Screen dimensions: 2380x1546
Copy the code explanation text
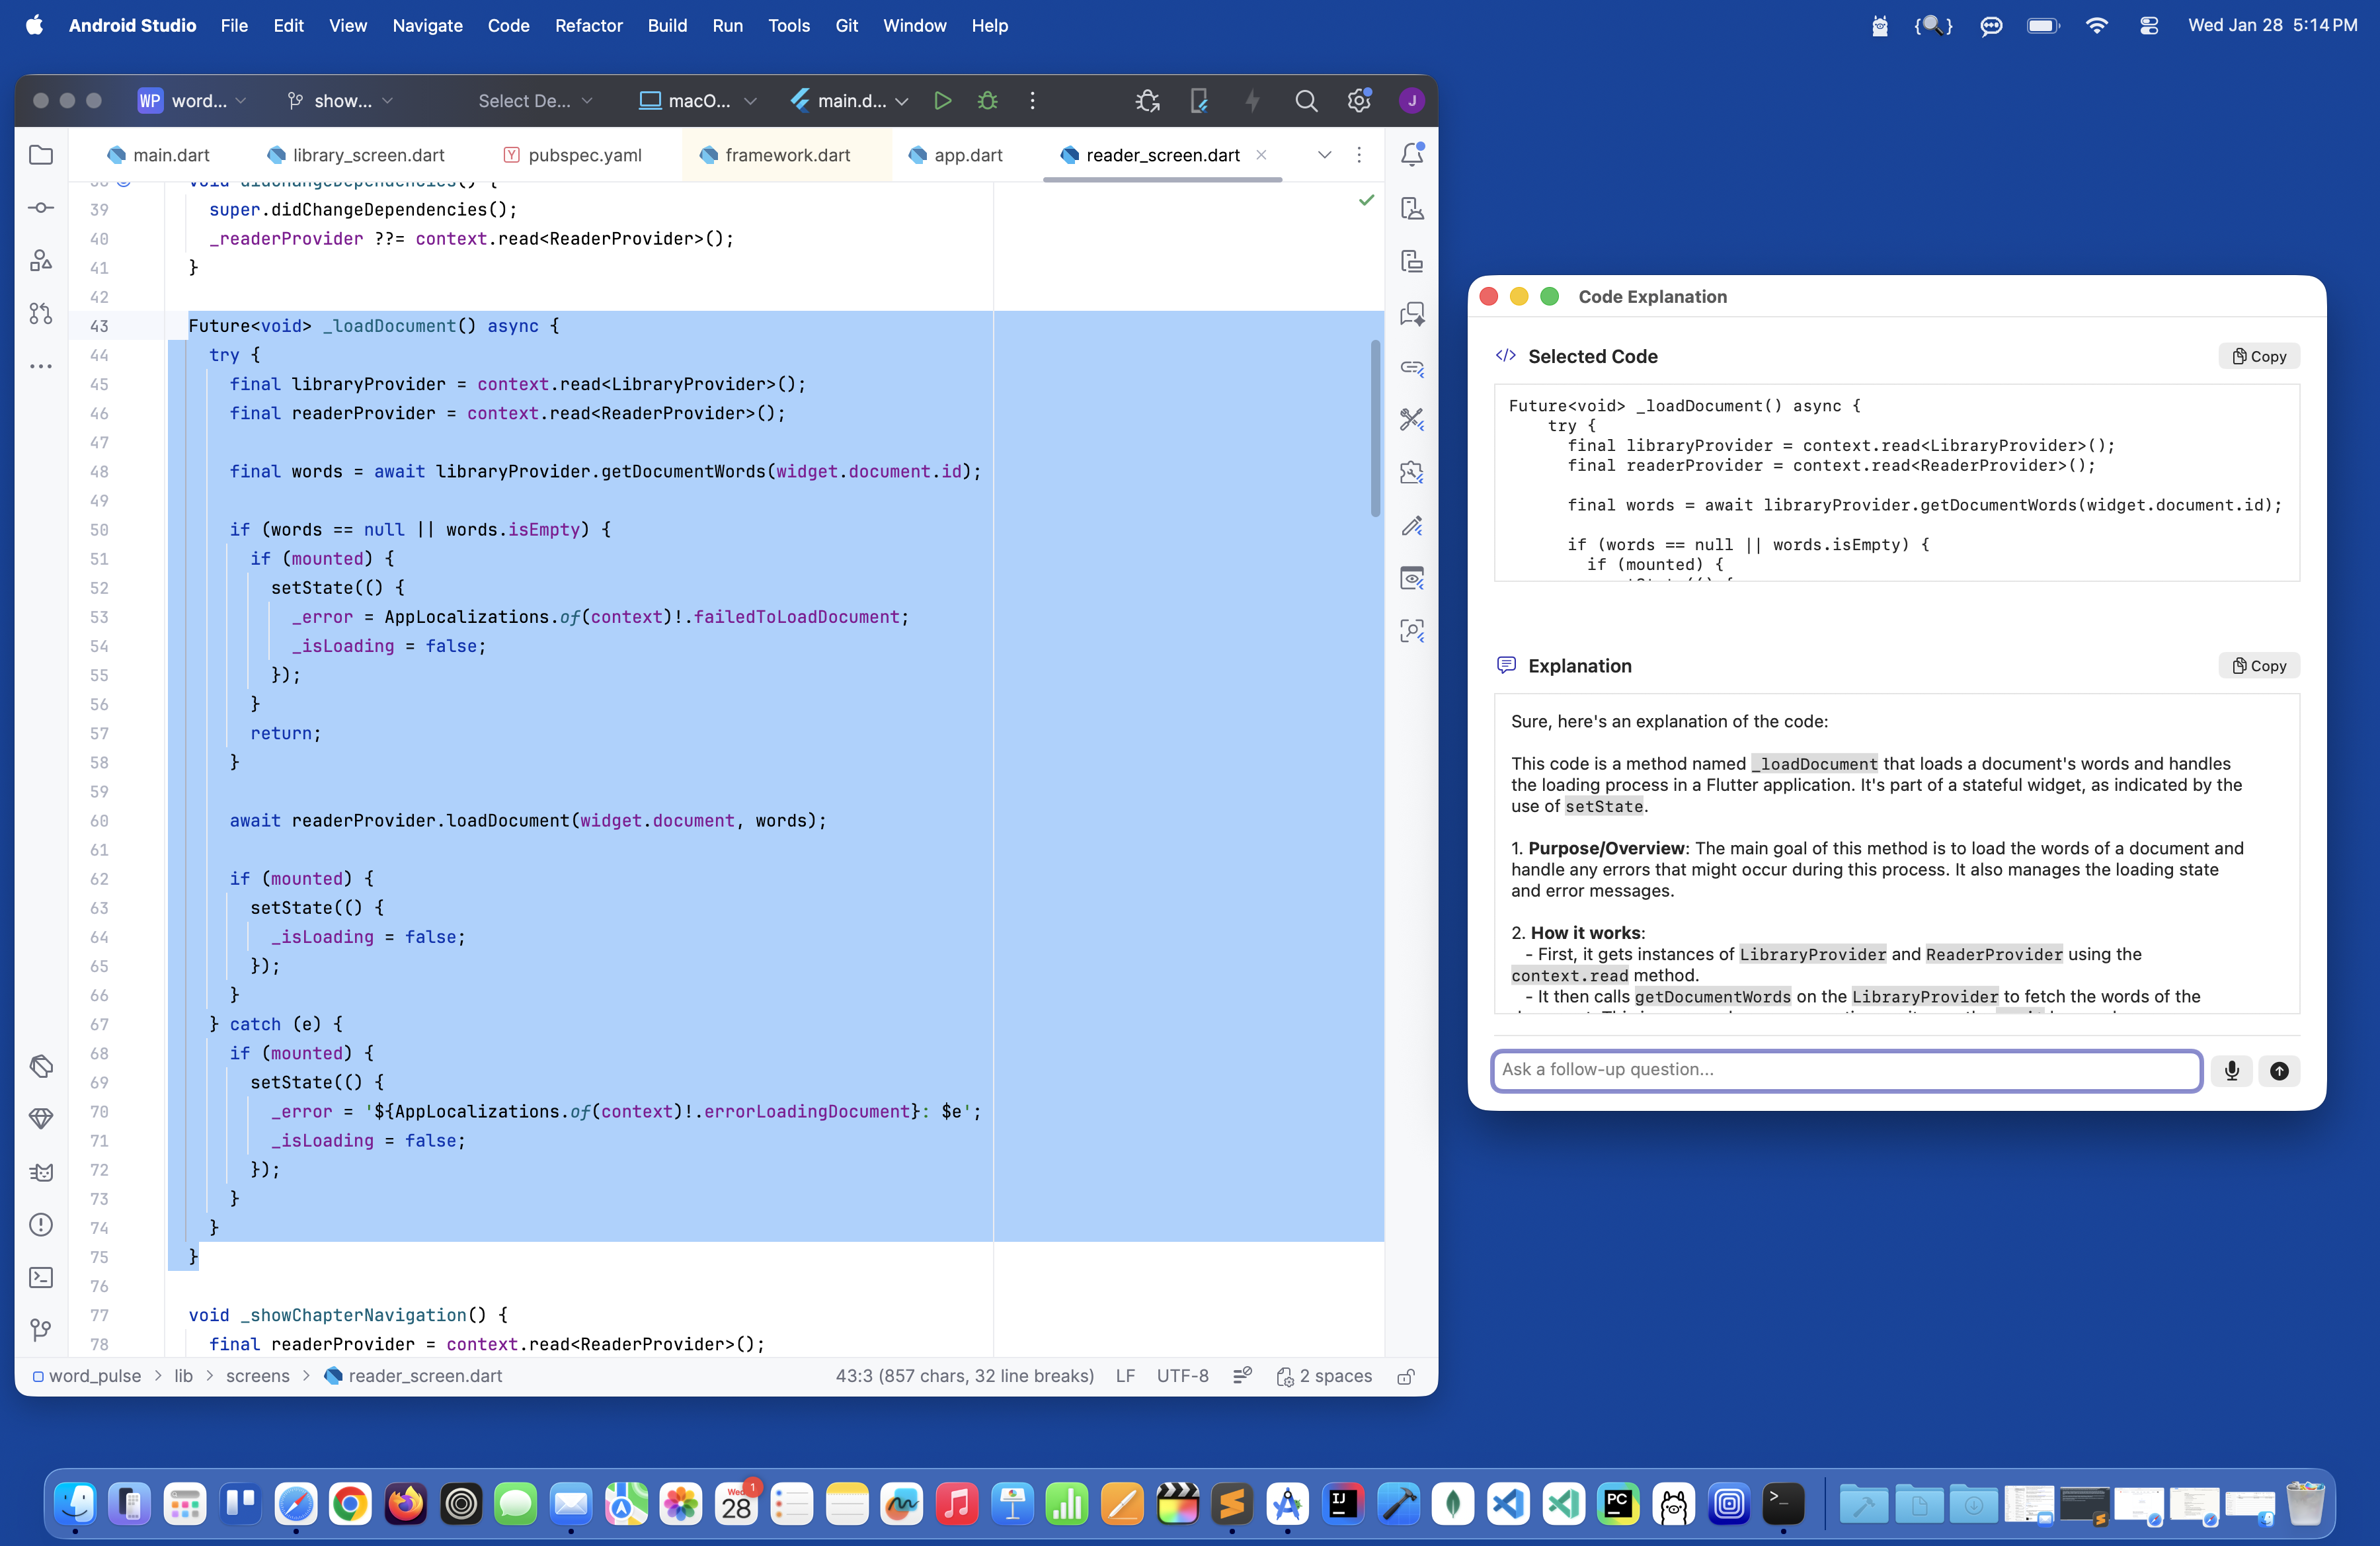(x=2258, y=665)
